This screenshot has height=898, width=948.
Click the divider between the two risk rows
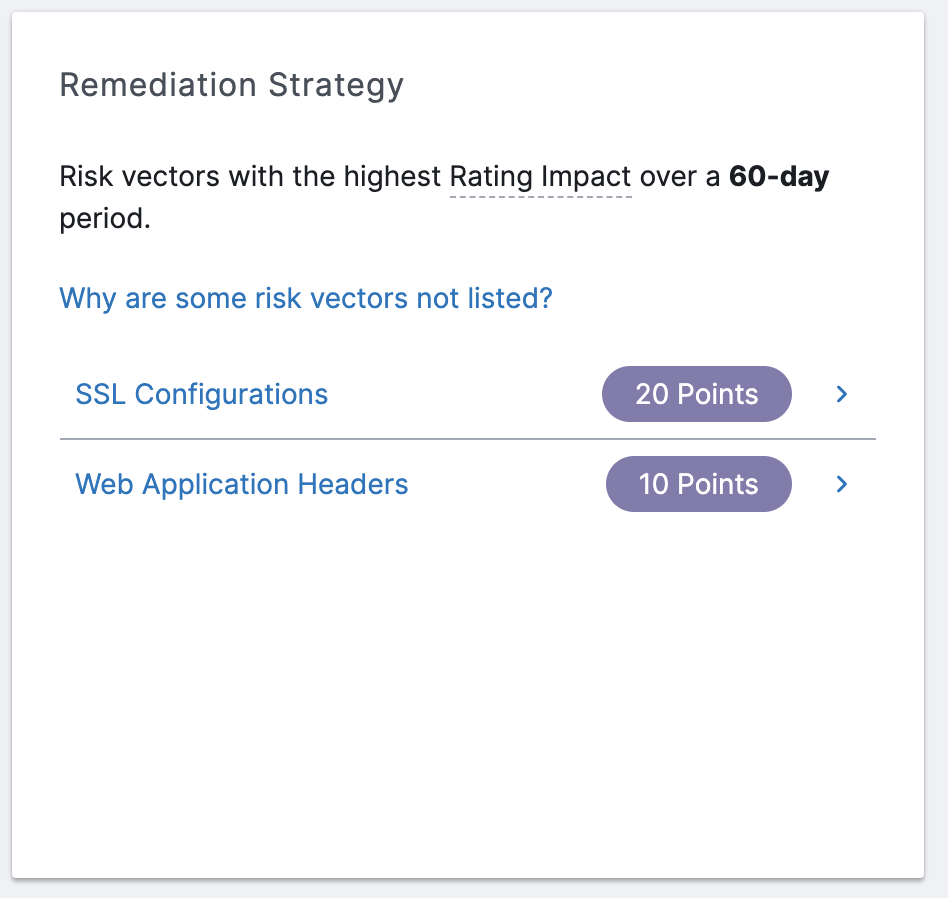pyautogui.click(x=469, y=439)
